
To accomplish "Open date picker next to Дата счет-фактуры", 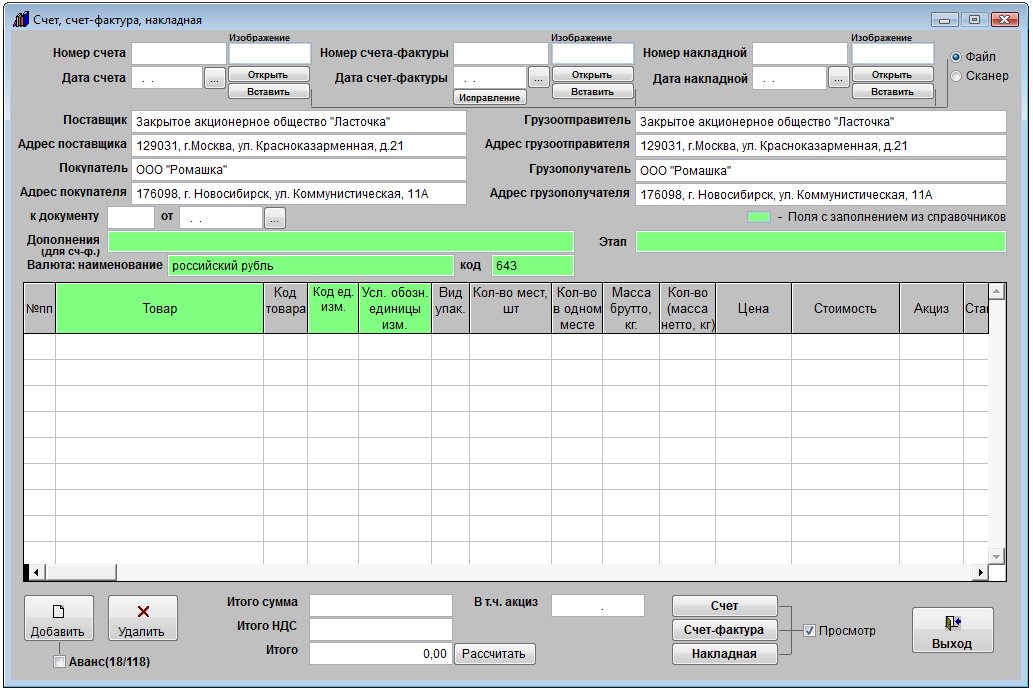I will point(538,77).
